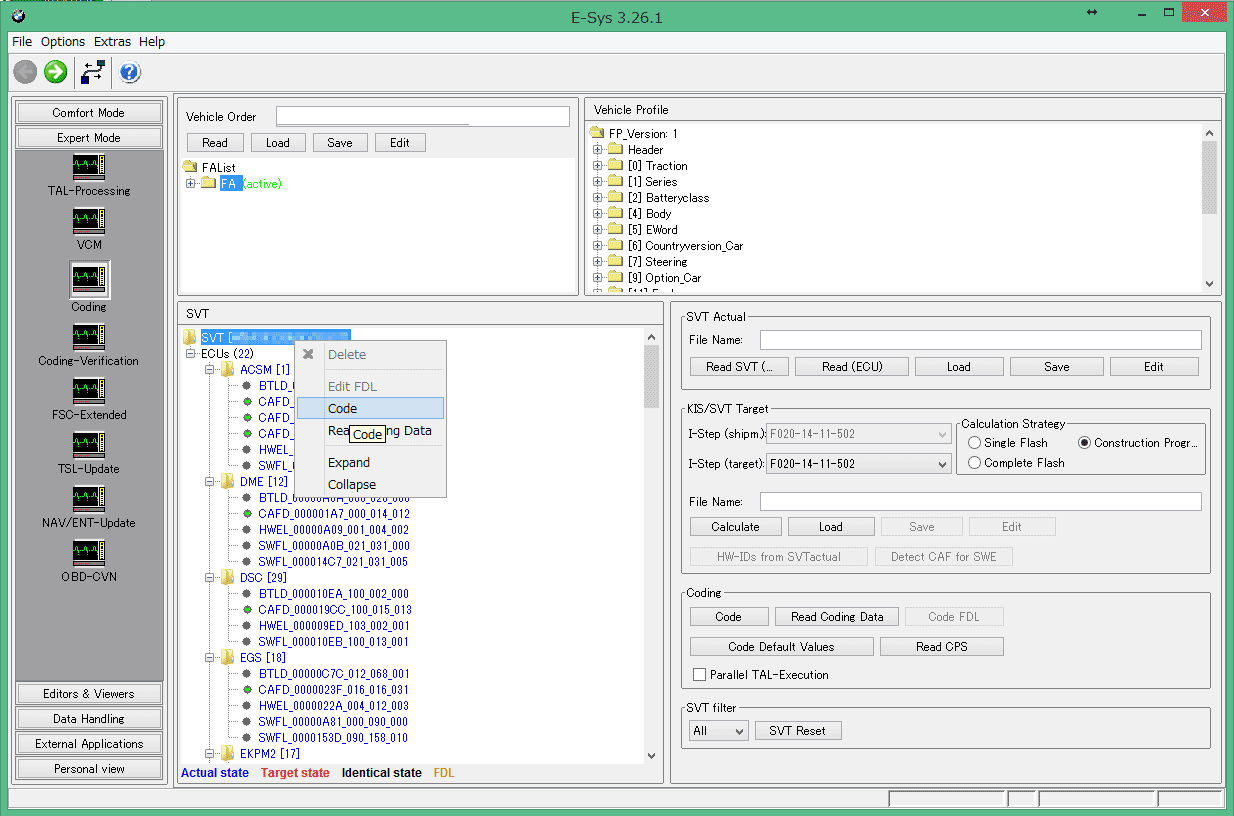Collapse the EGS [18] node
This screenshot has width=1234, height=816.
[x=211, y=658]
